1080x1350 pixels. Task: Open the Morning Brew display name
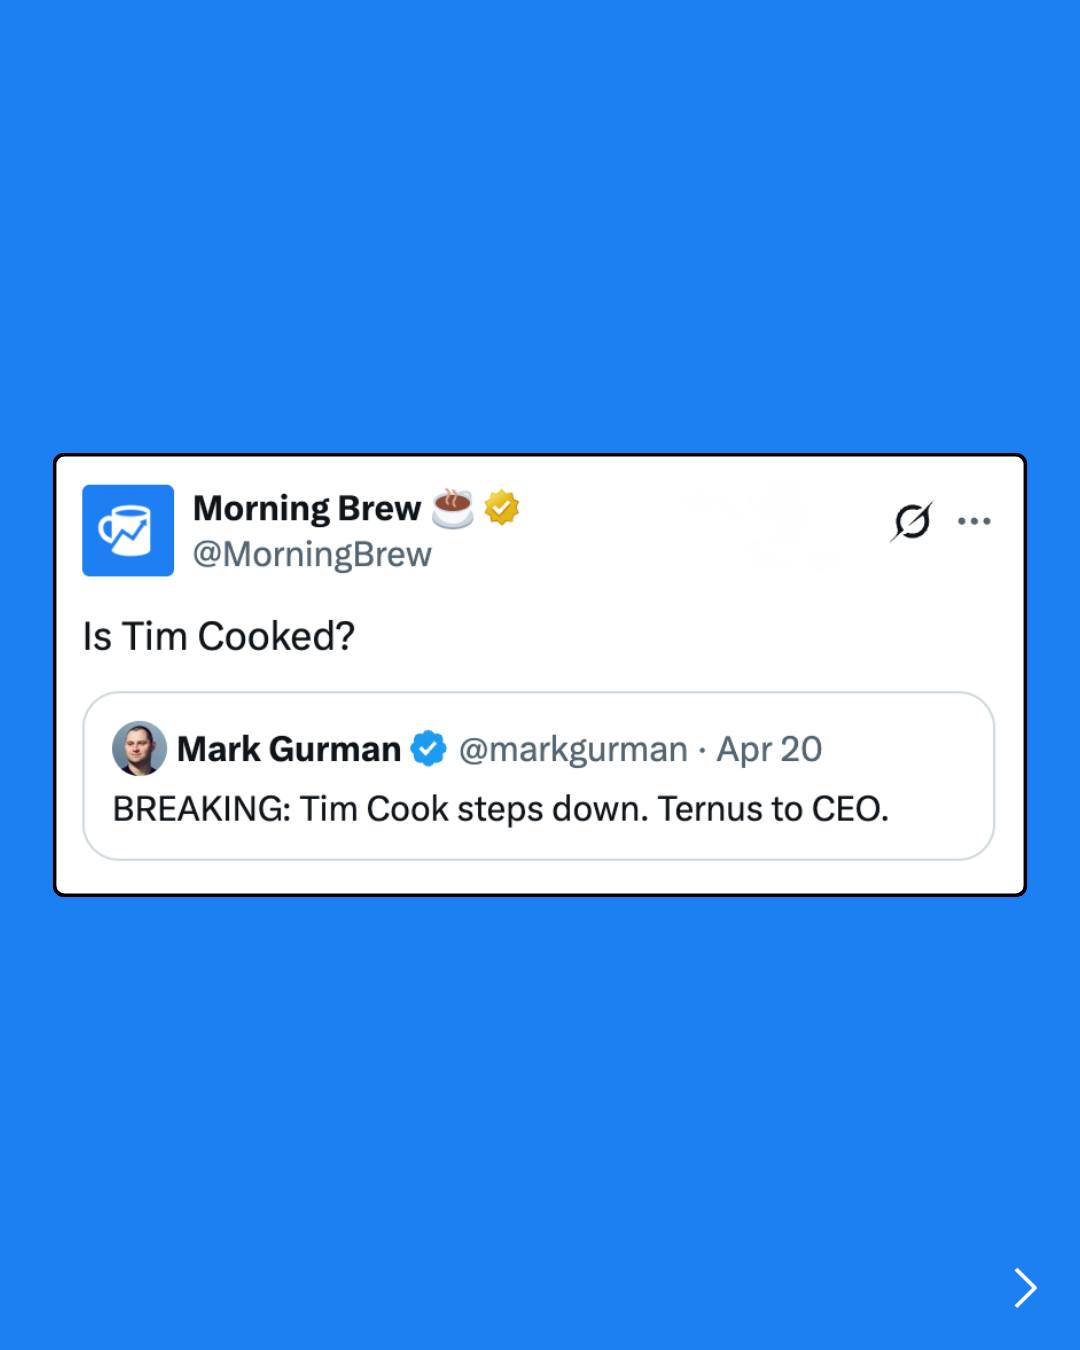tap(306, 508)
